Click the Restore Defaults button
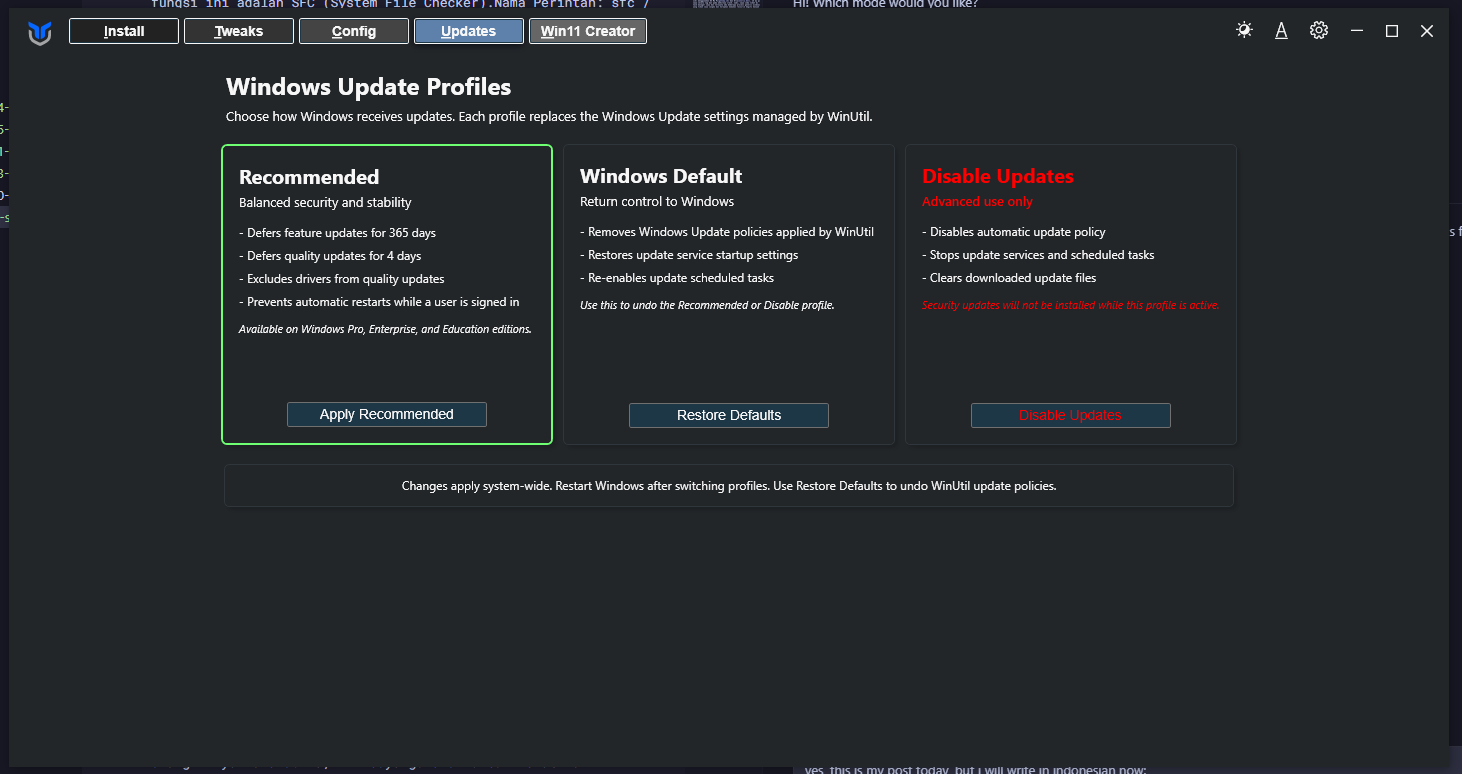Screen dimensions: 1462x774 point(729,415)
